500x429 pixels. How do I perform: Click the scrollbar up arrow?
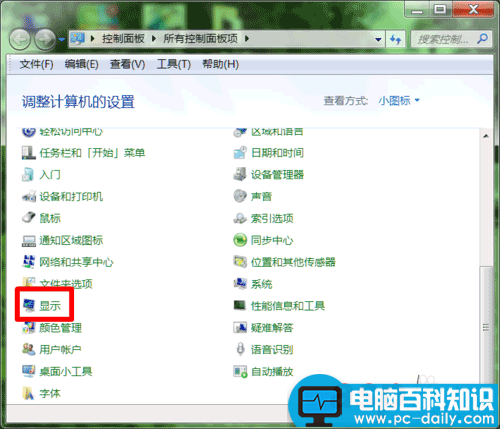pos(486,136)
